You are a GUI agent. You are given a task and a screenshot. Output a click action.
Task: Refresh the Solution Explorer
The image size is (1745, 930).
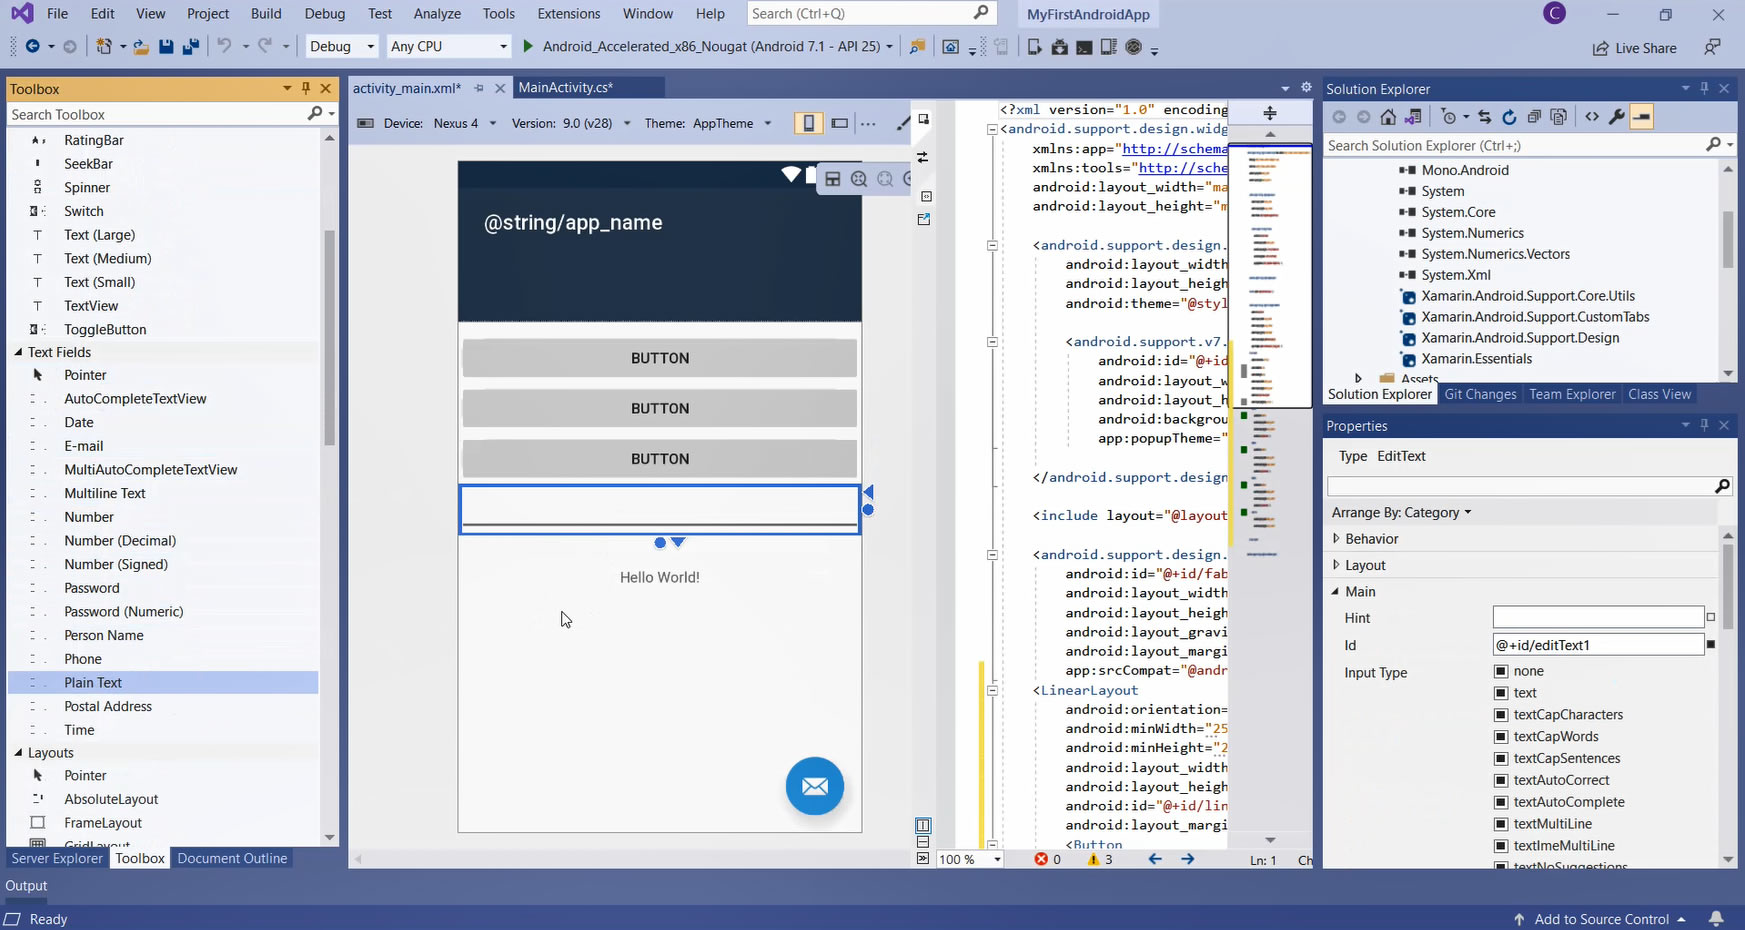coord(1509,117)
